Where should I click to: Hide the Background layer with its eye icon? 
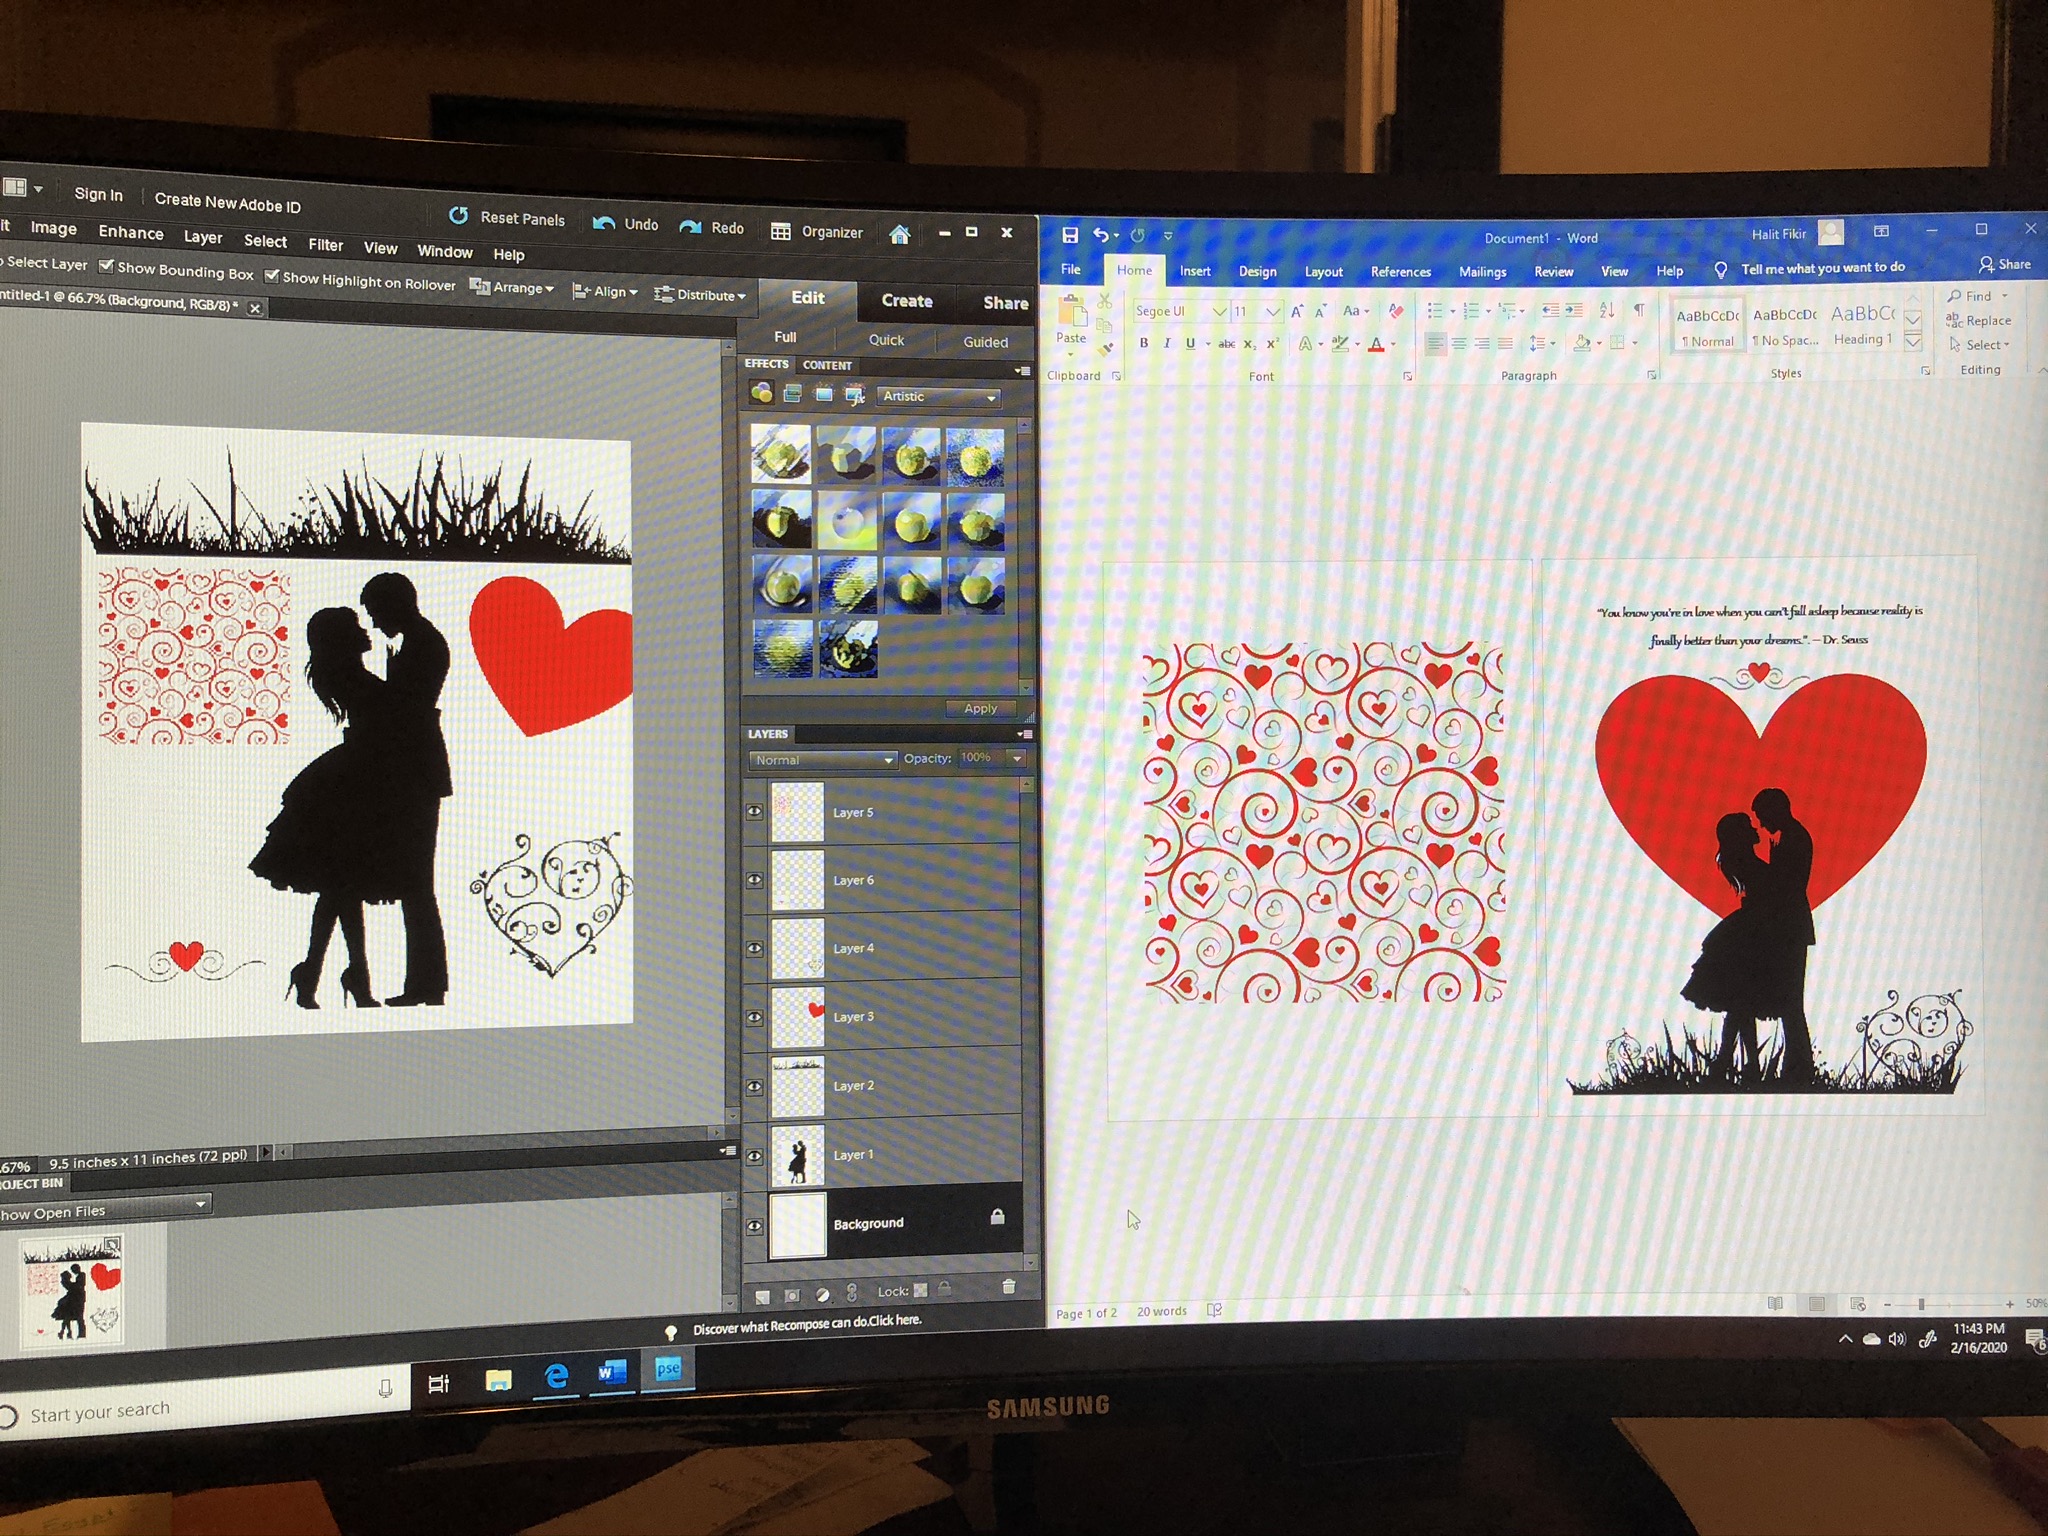[x=754, y=1226]
